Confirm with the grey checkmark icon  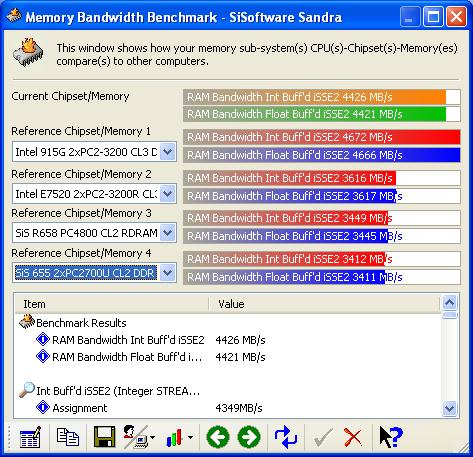(x=323, y=437)
